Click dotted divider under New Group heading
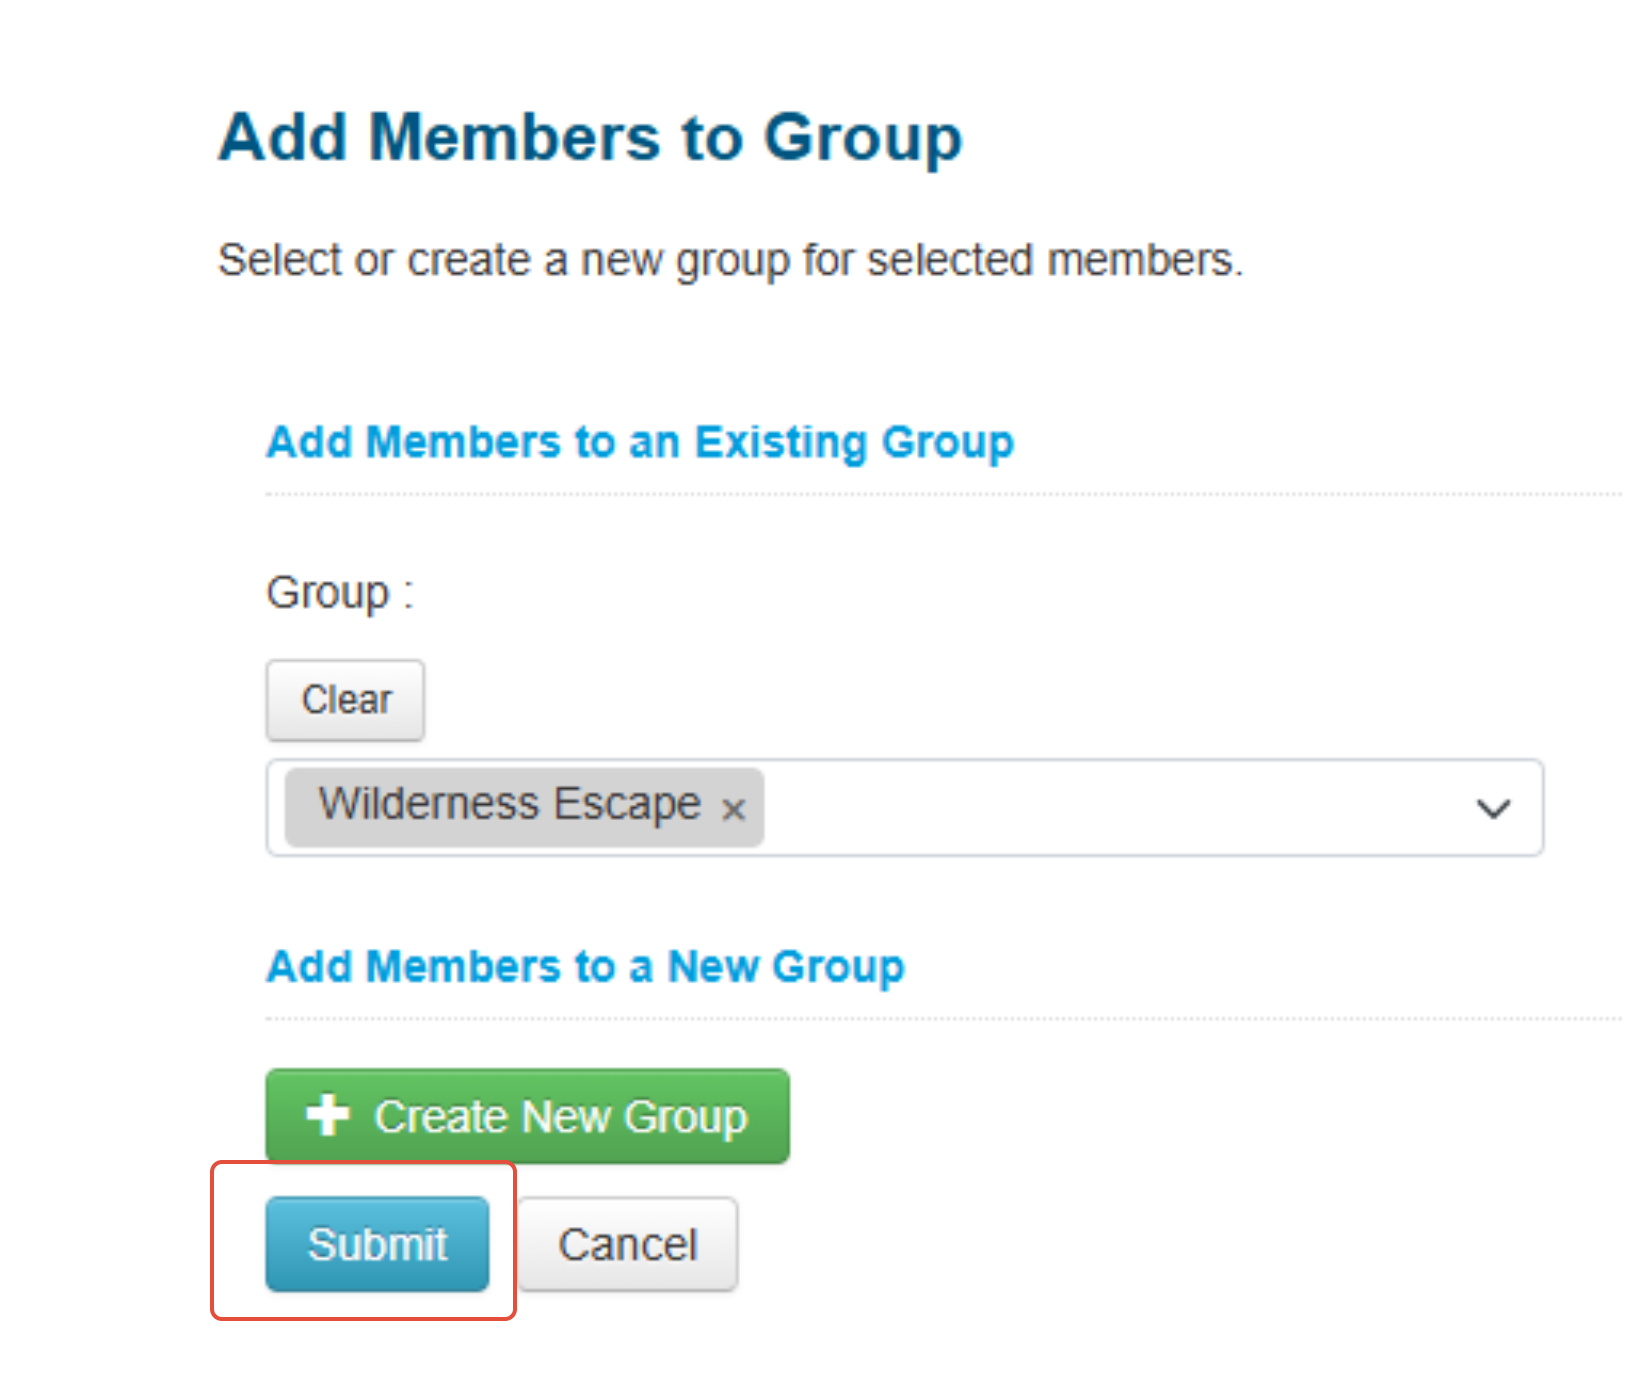Image resolution: width=1625 pixels, height=1385 pixels. point(944,1019)
